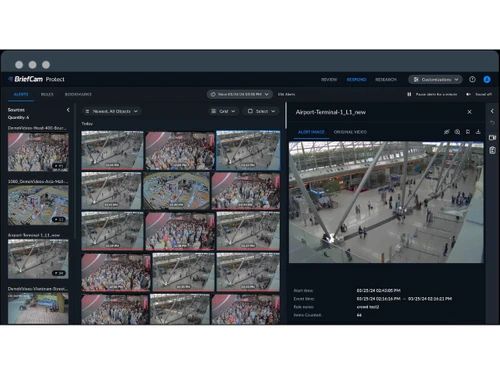Download the alert image

pyautogui.click(x=478, y=132)
